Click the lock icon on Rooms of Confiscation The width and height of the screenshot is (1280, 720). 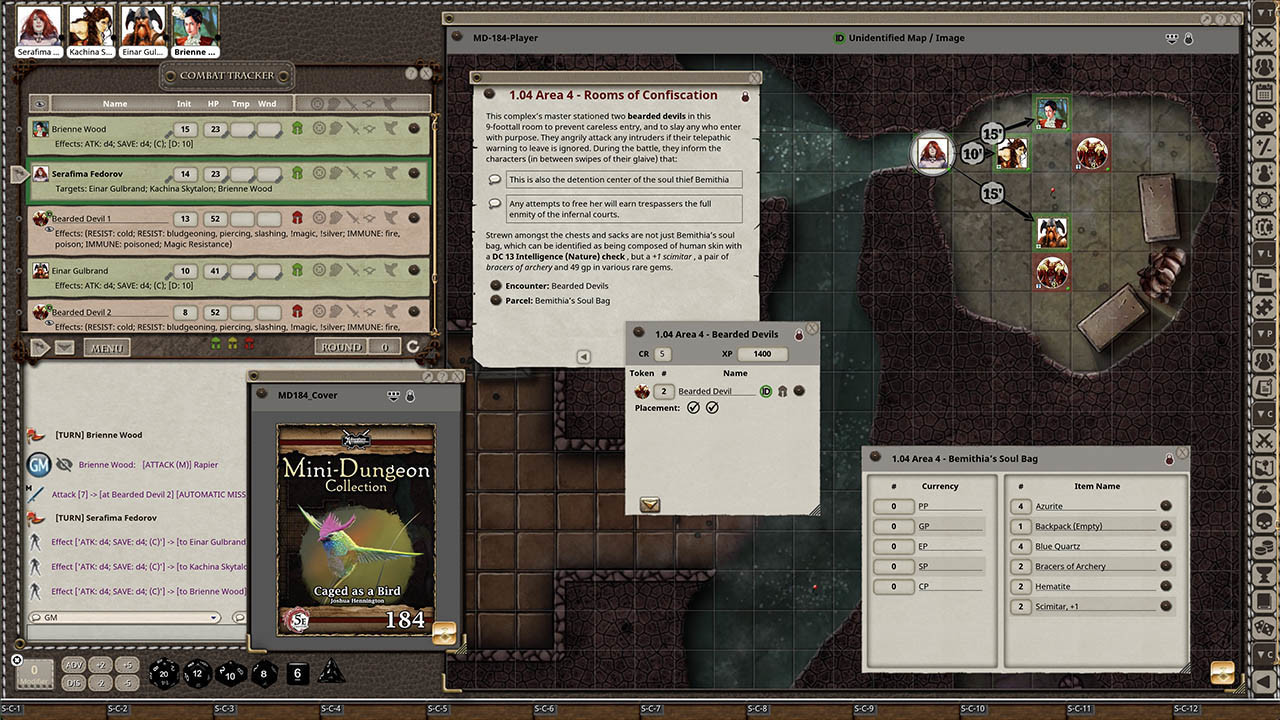tap(745, 96)
